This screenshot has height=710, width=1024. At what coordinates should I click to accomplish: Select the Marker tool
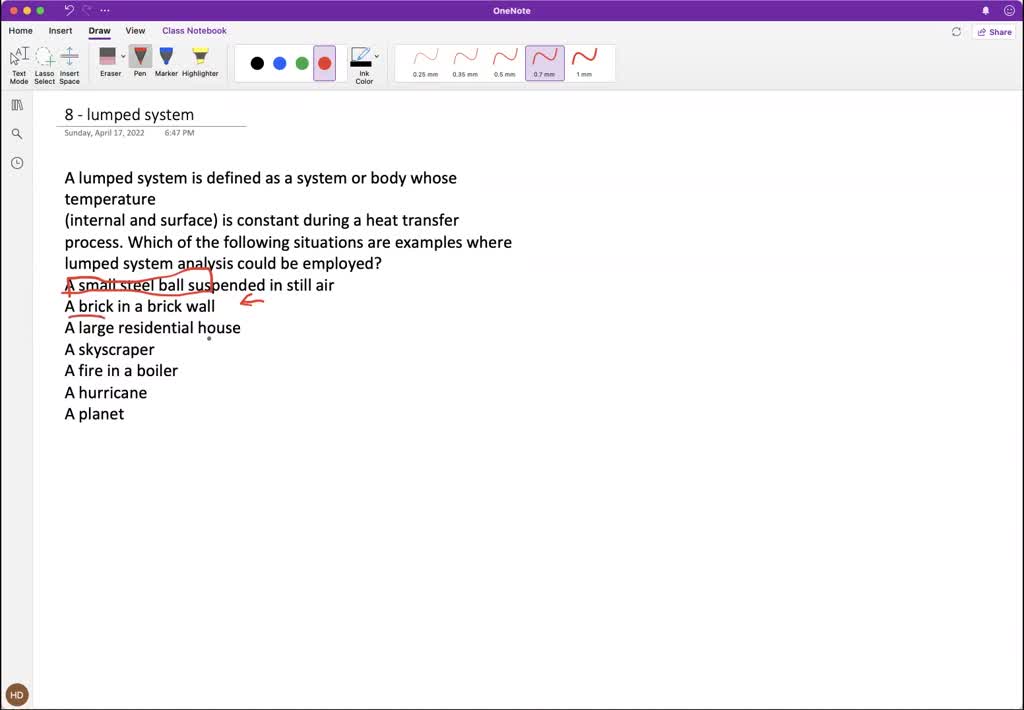click(166, 58)
